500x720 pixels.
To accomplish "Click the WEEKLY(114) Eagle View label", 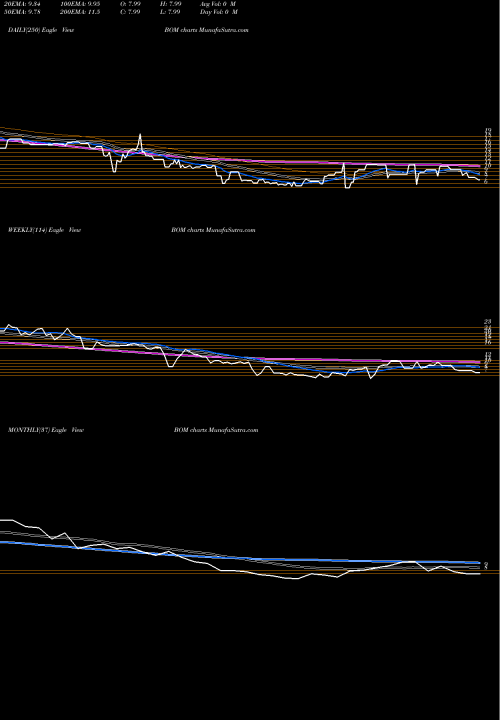I will 44,230.
